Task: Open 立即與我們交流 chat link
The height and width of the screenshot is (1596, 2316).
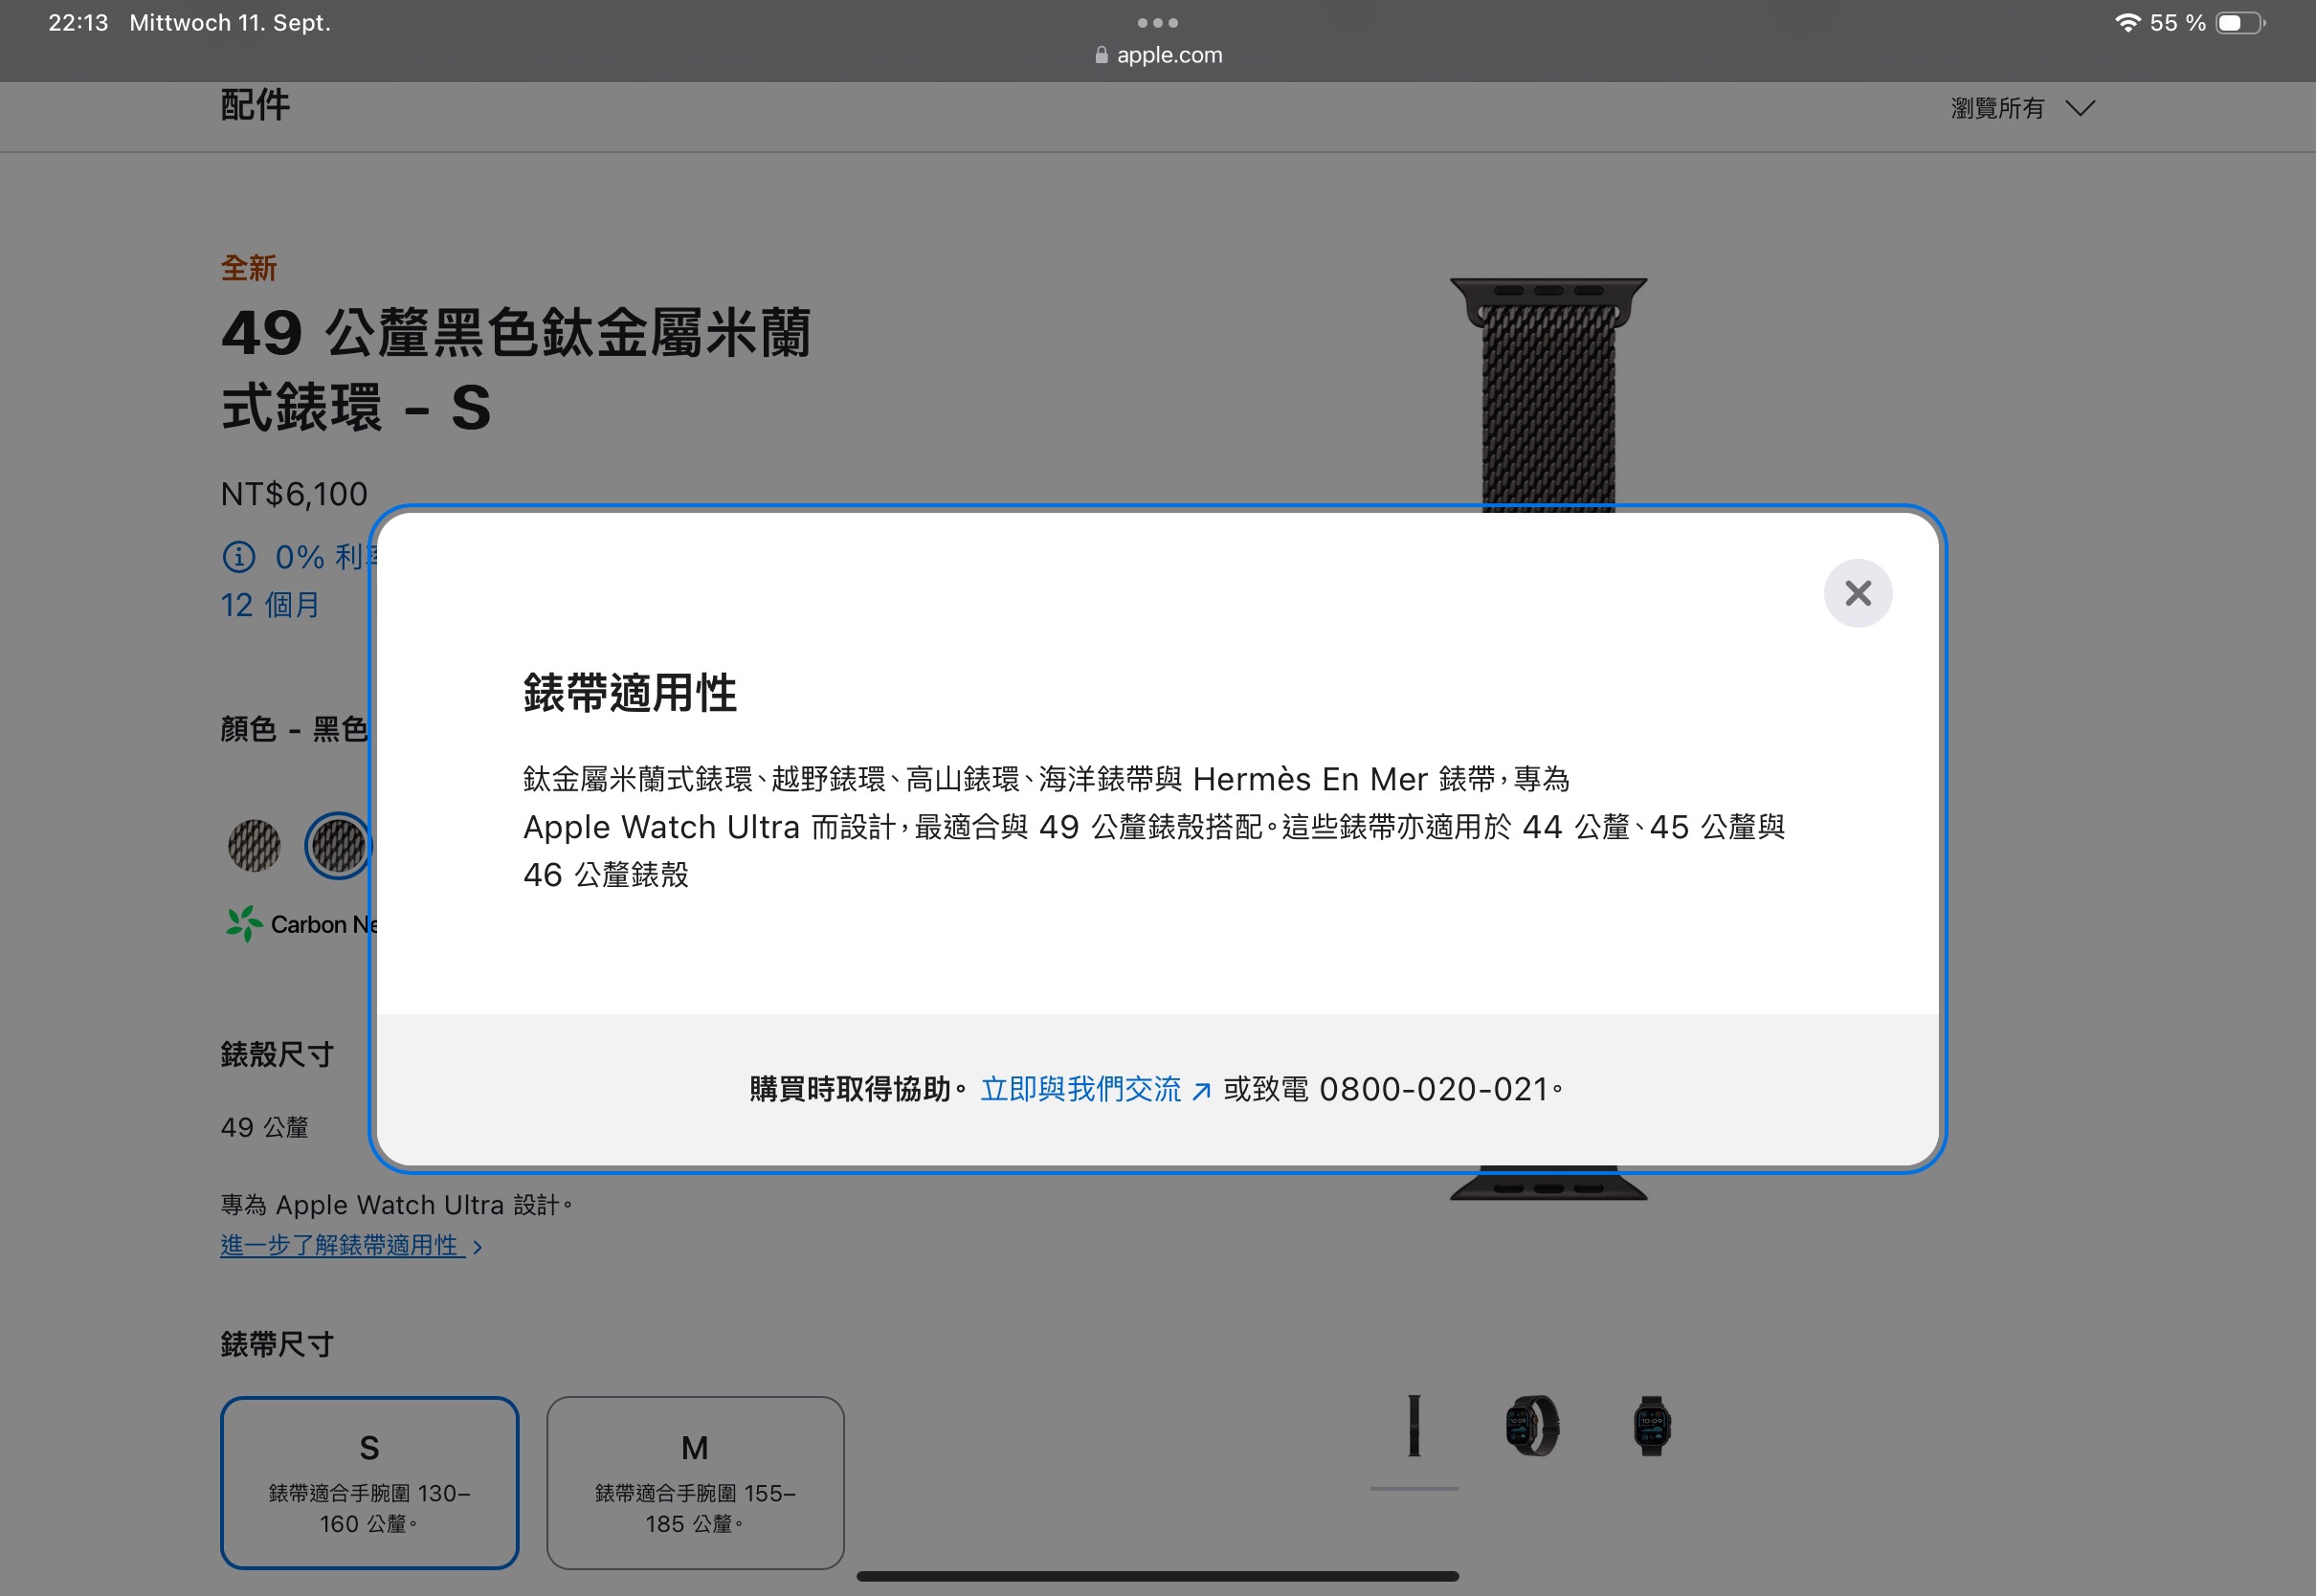Action: pos(1095,1089)
